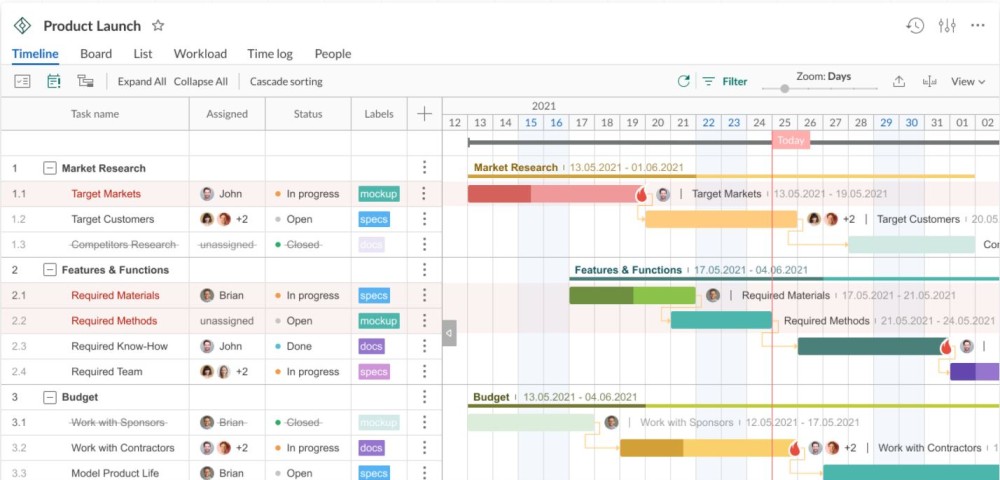1000x480 pixels.
Task: Open row menu for Target Customers
Action: click(x=424, y=219)
